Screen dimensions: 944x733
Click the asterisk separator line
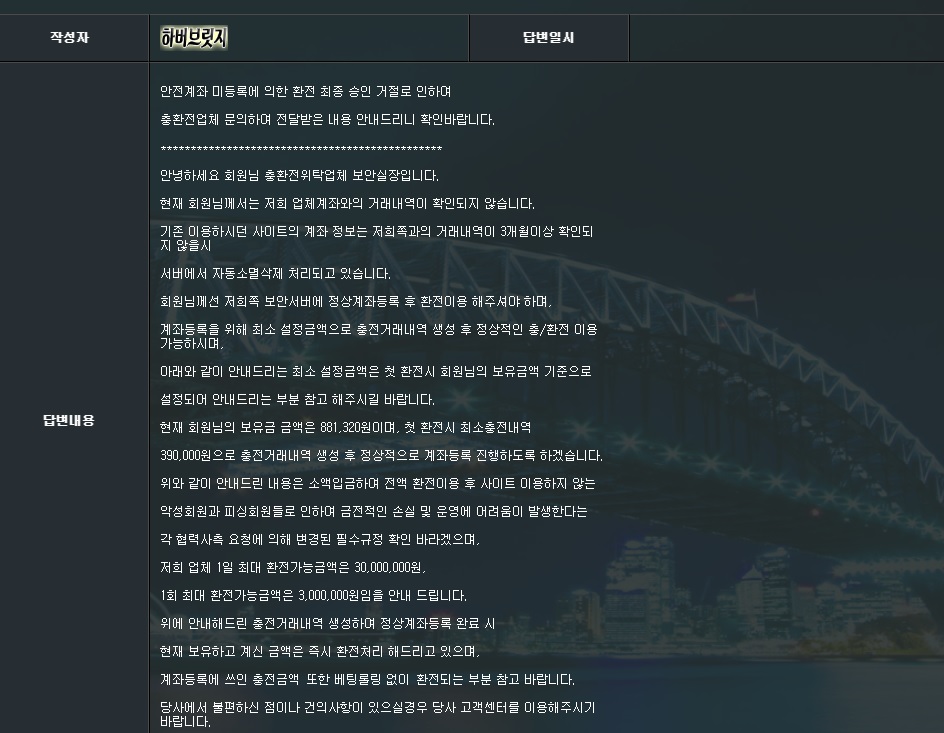(301, 149)
